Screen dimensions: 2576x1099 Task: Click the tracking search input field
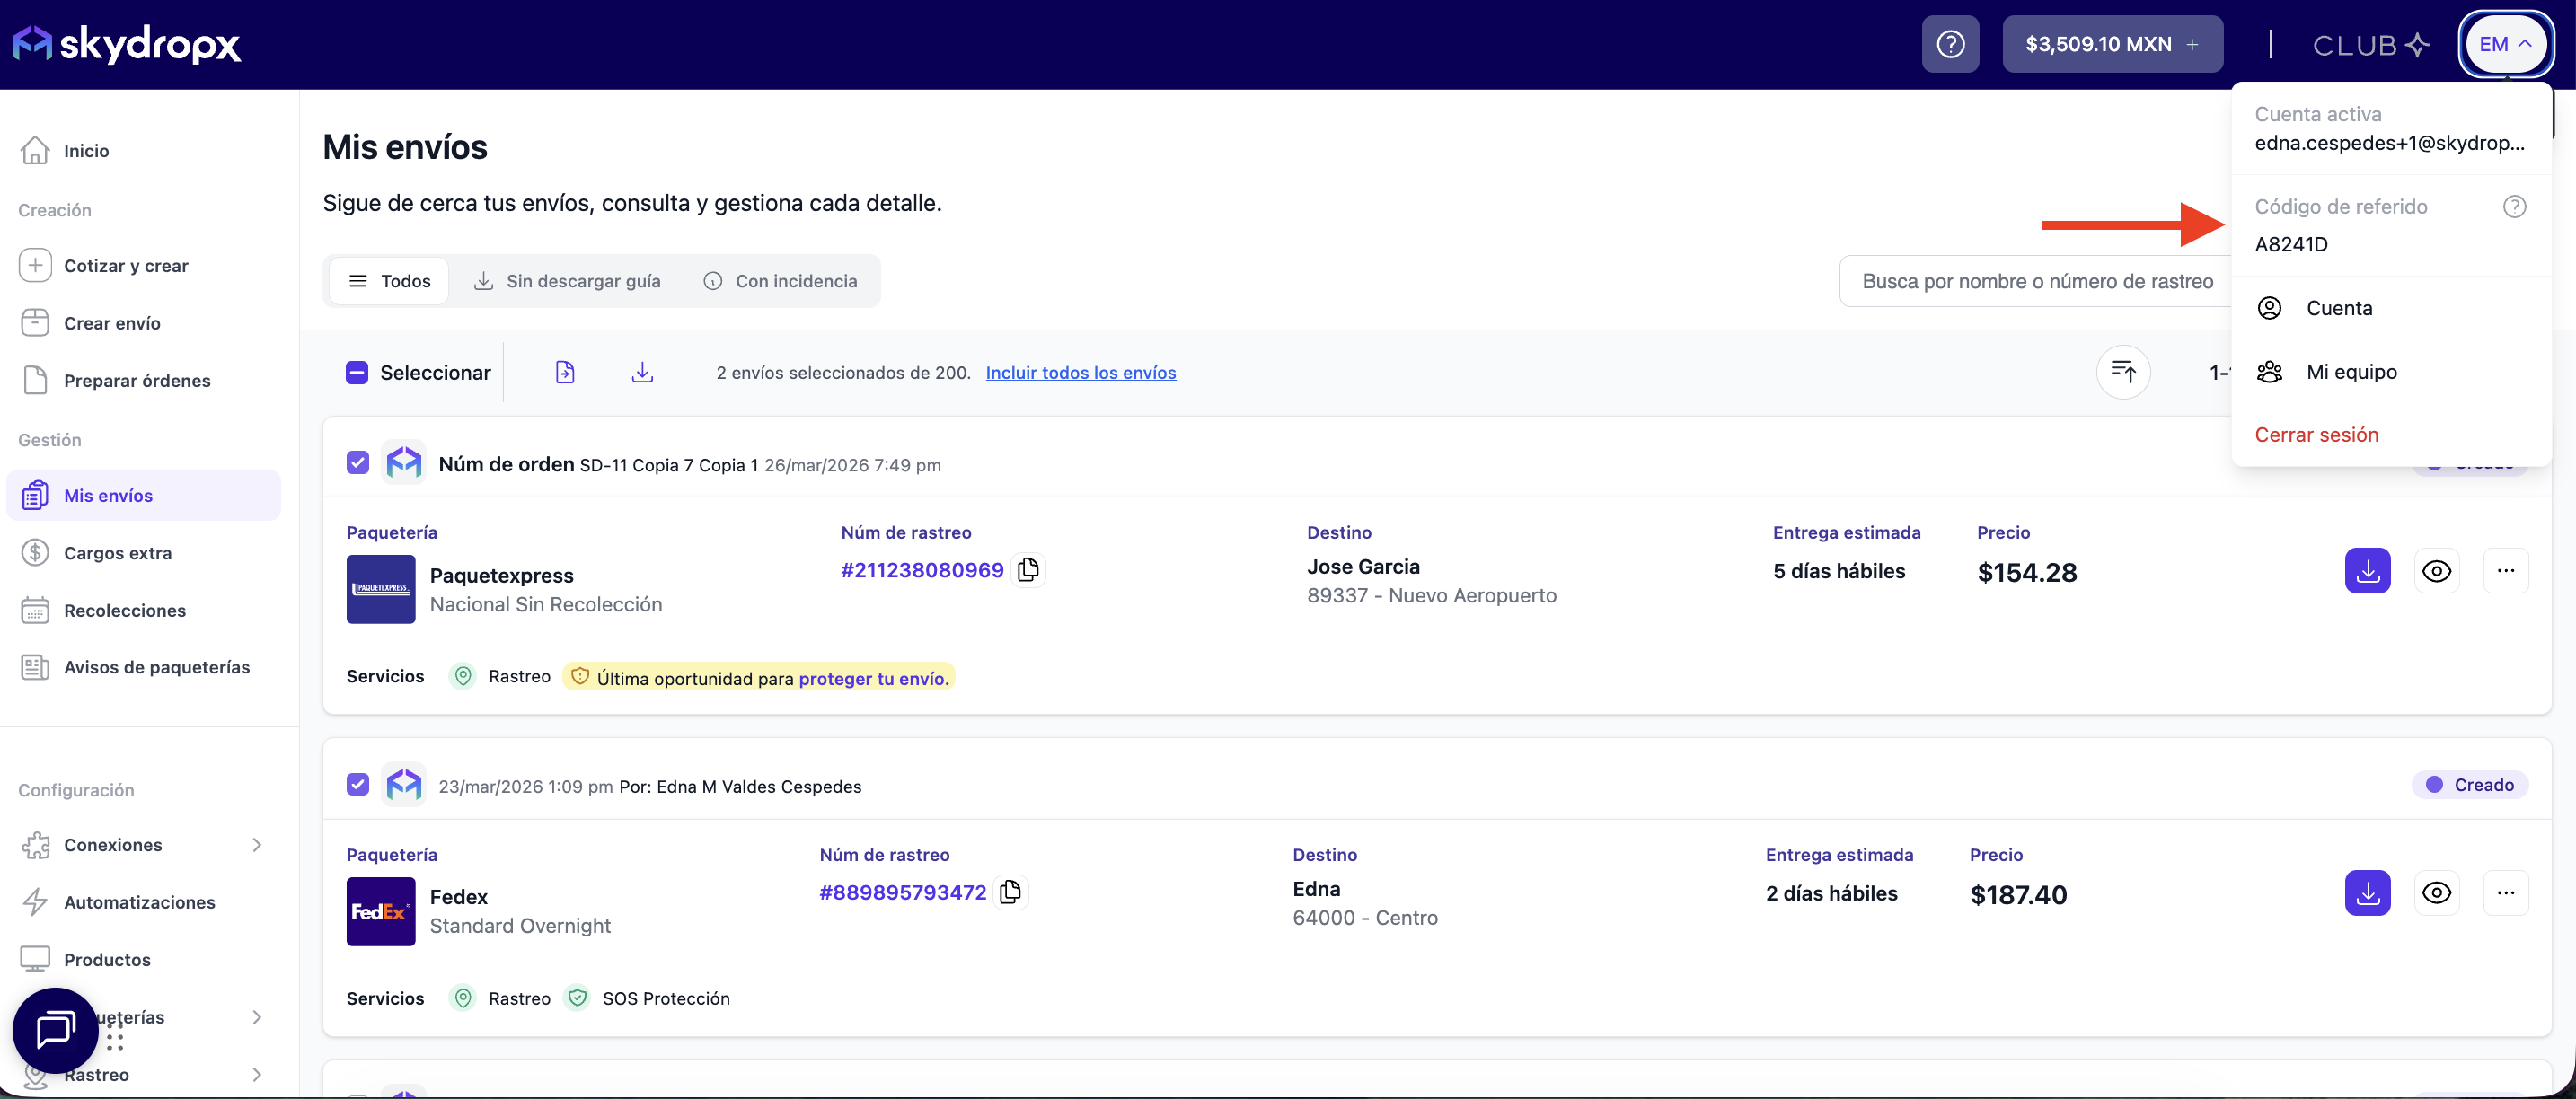2035,281
